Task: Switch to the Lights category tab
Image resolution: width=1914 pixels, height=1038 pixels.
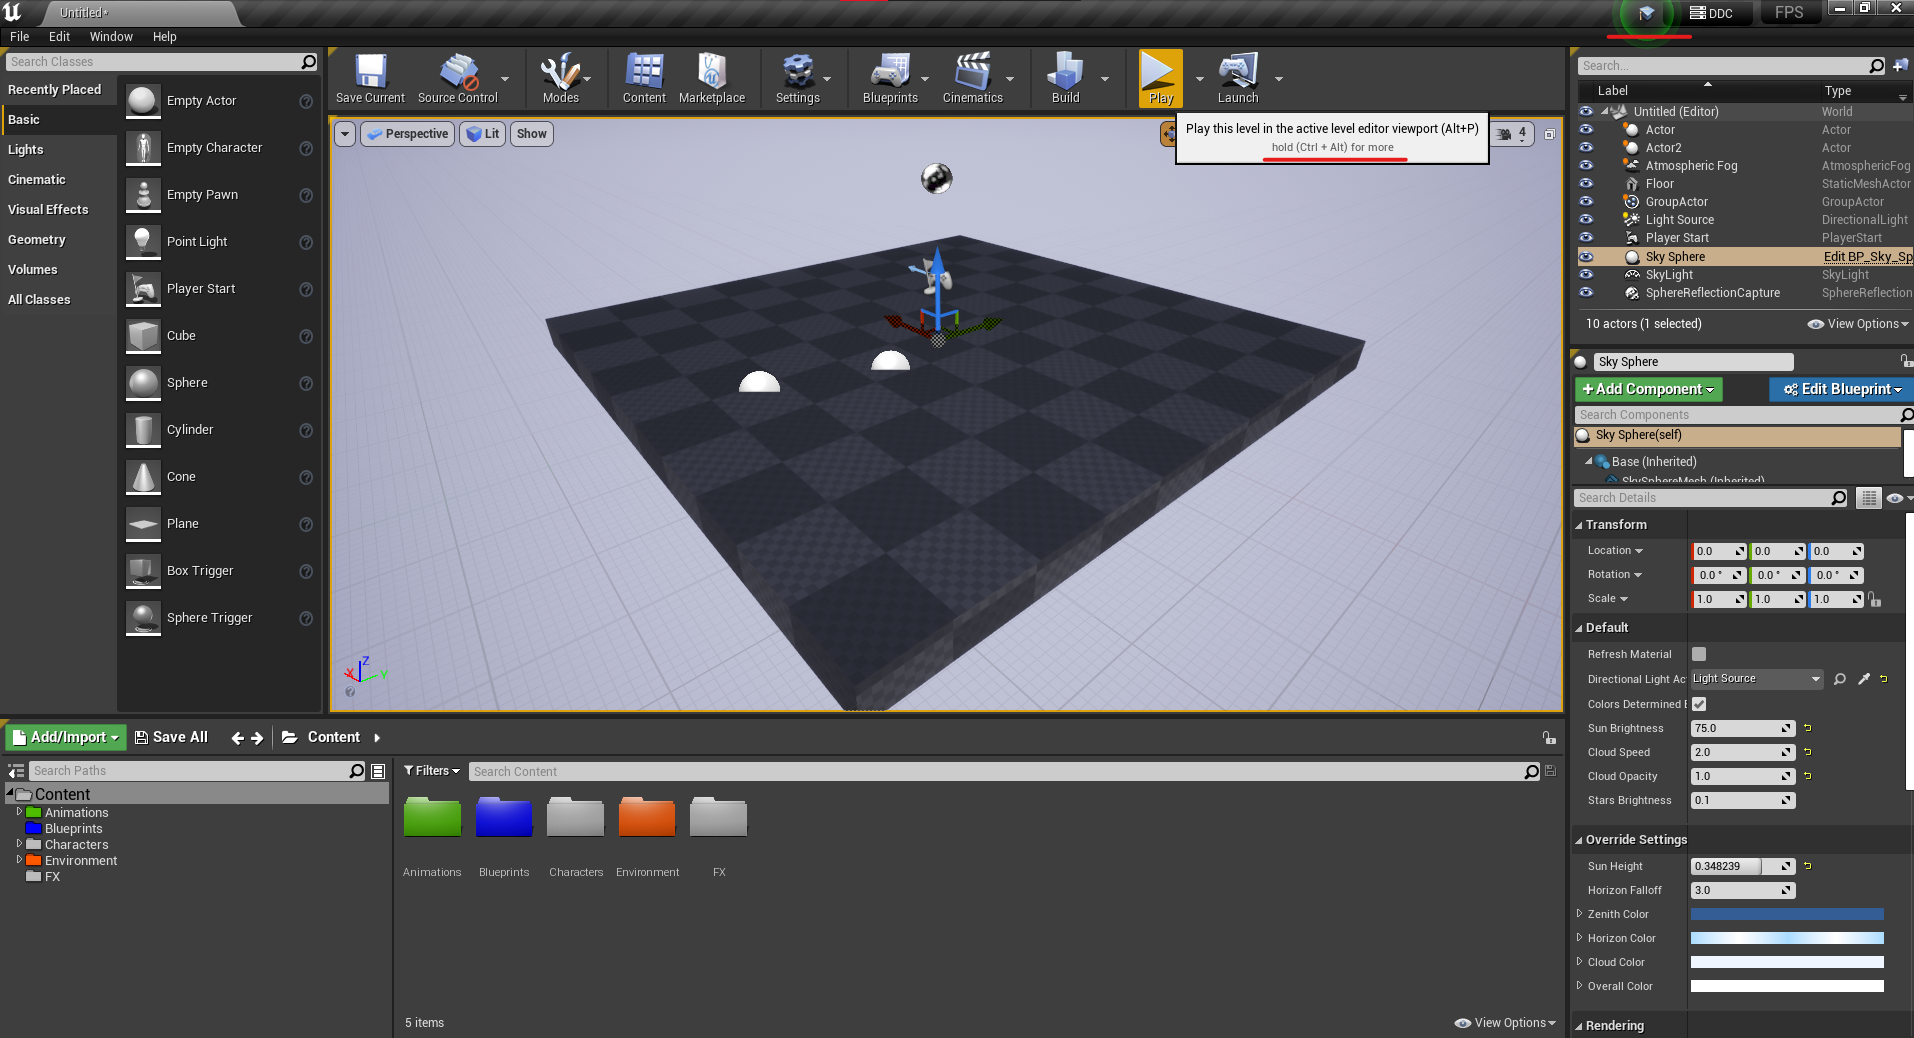Action: point(59,150)
